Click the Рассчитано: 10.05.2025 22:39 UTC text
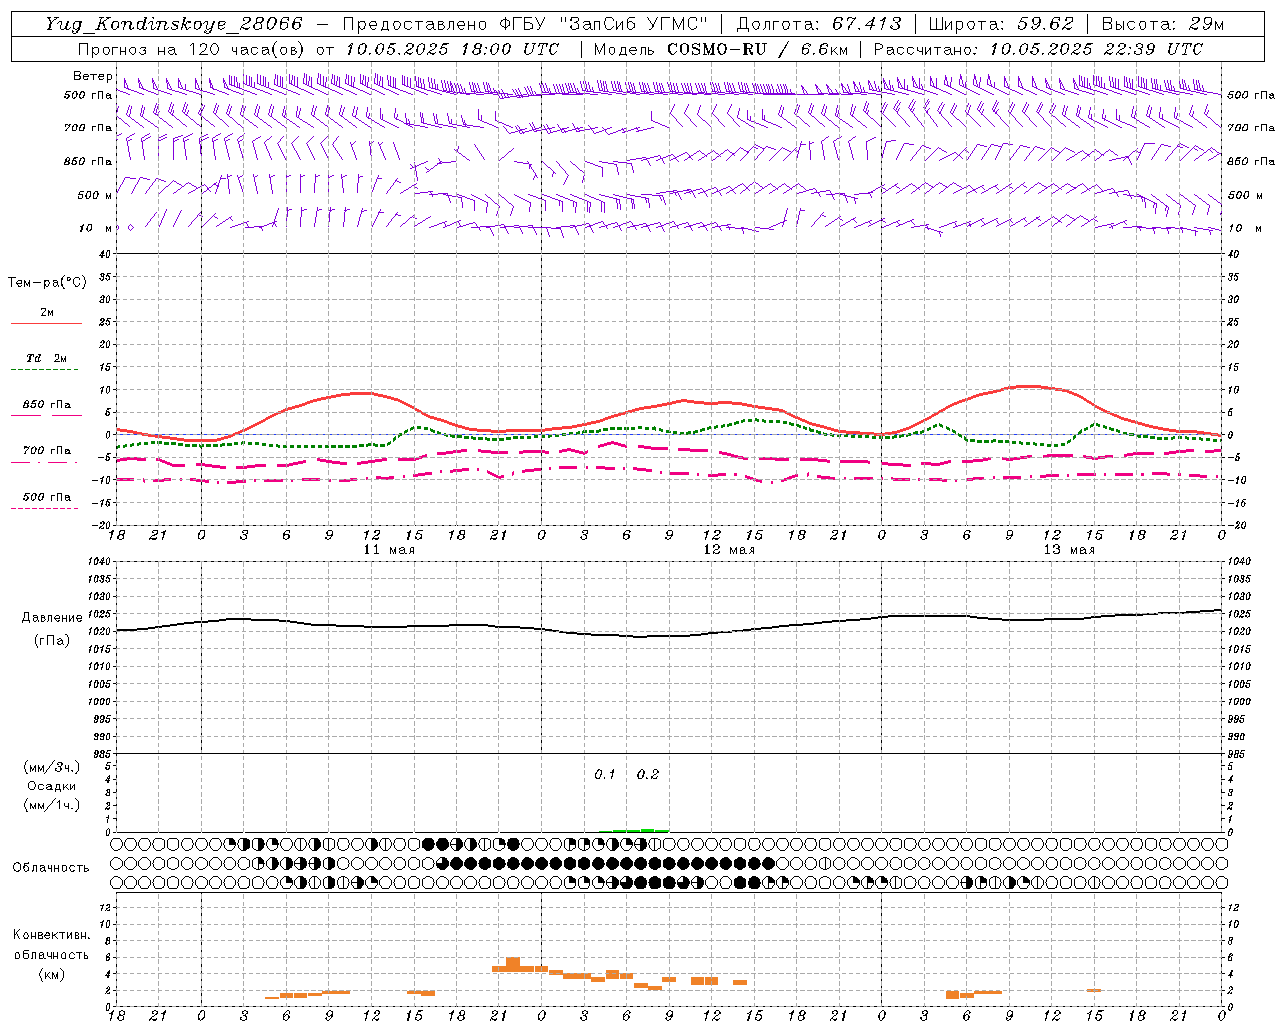The height and width of the screenshot is (1024, 1280). click(1038, 49)
